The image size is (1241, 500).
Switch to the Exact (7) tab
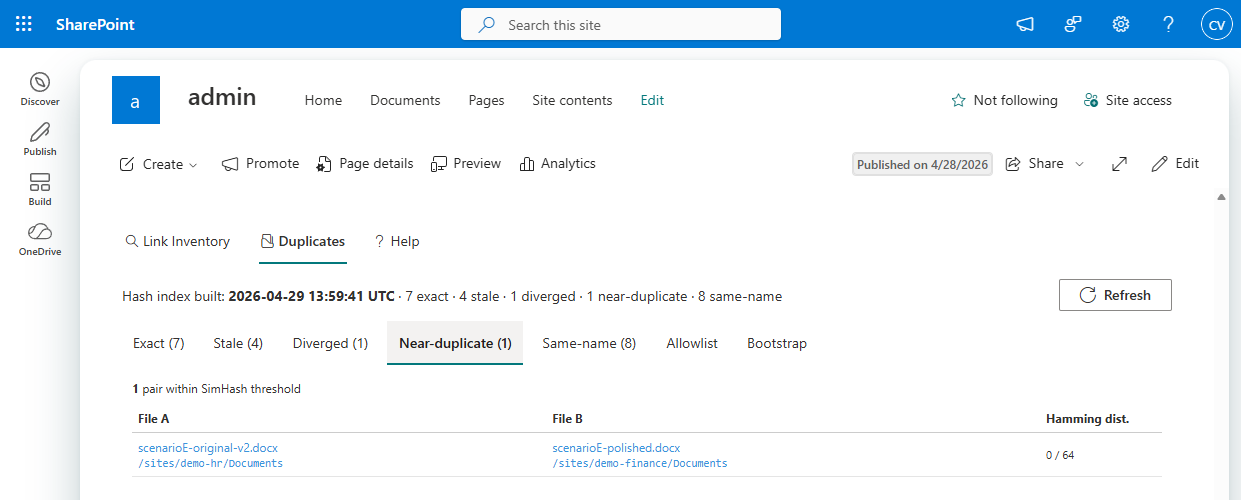pyautogui.click(x=159, y=343)
